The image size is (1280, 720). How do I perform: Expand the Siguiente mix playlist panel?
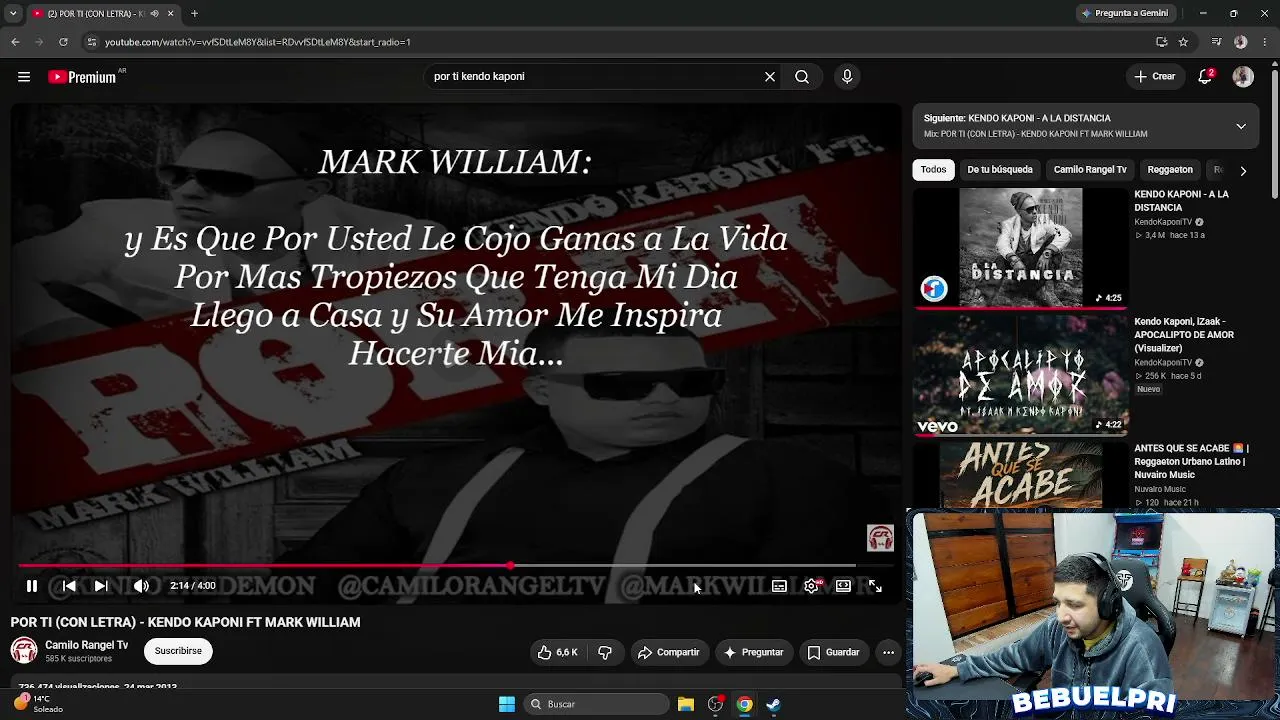tap(1241, 126)
